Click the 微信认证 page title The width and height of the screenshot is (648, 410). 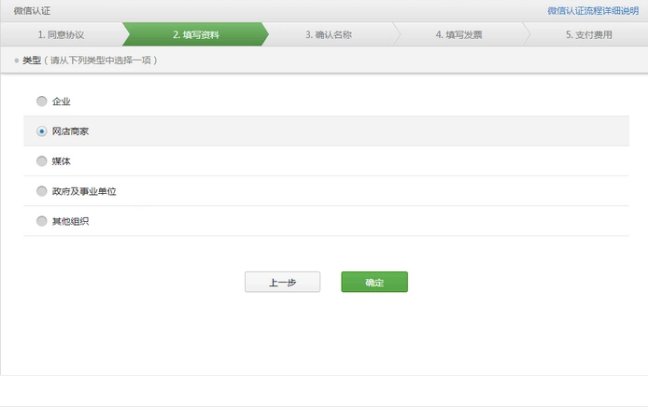click(x=32, y=10)
